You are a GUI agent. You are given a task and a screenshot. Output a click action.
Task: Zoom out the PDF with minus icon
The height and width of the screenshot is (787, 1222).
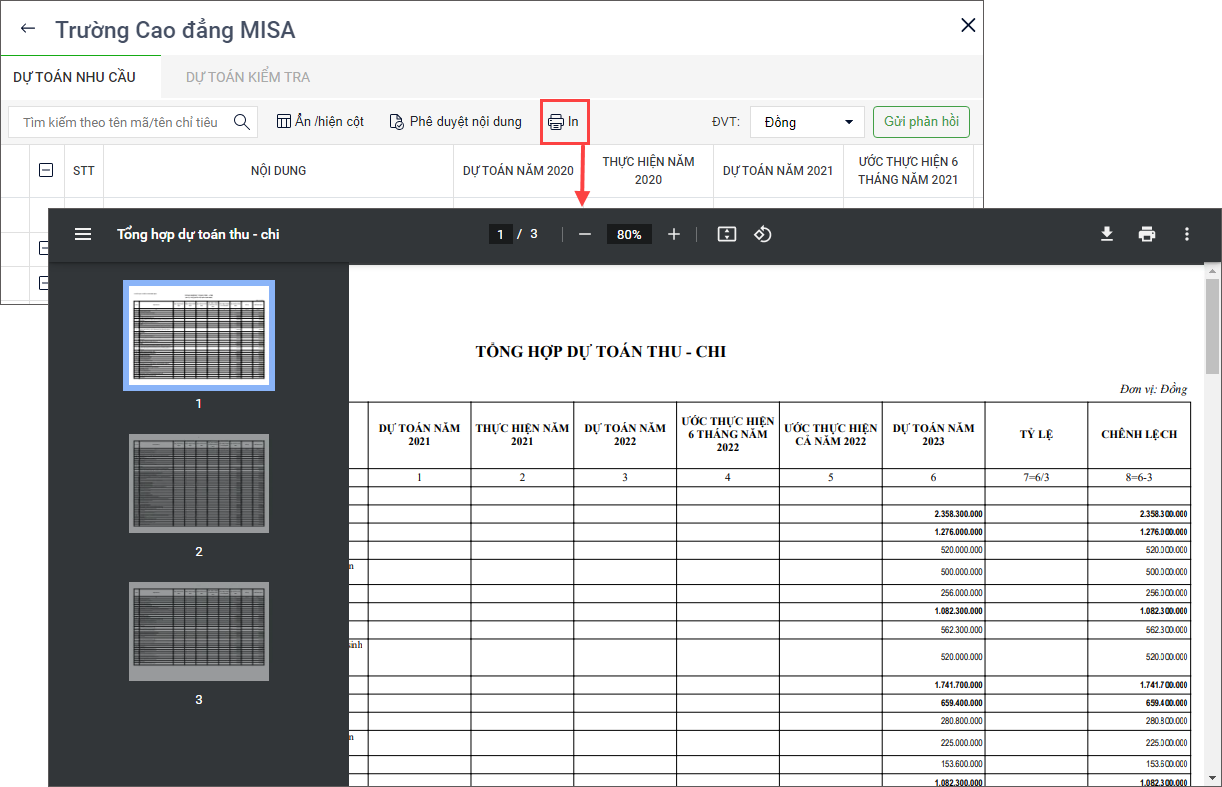pos(585,234)
